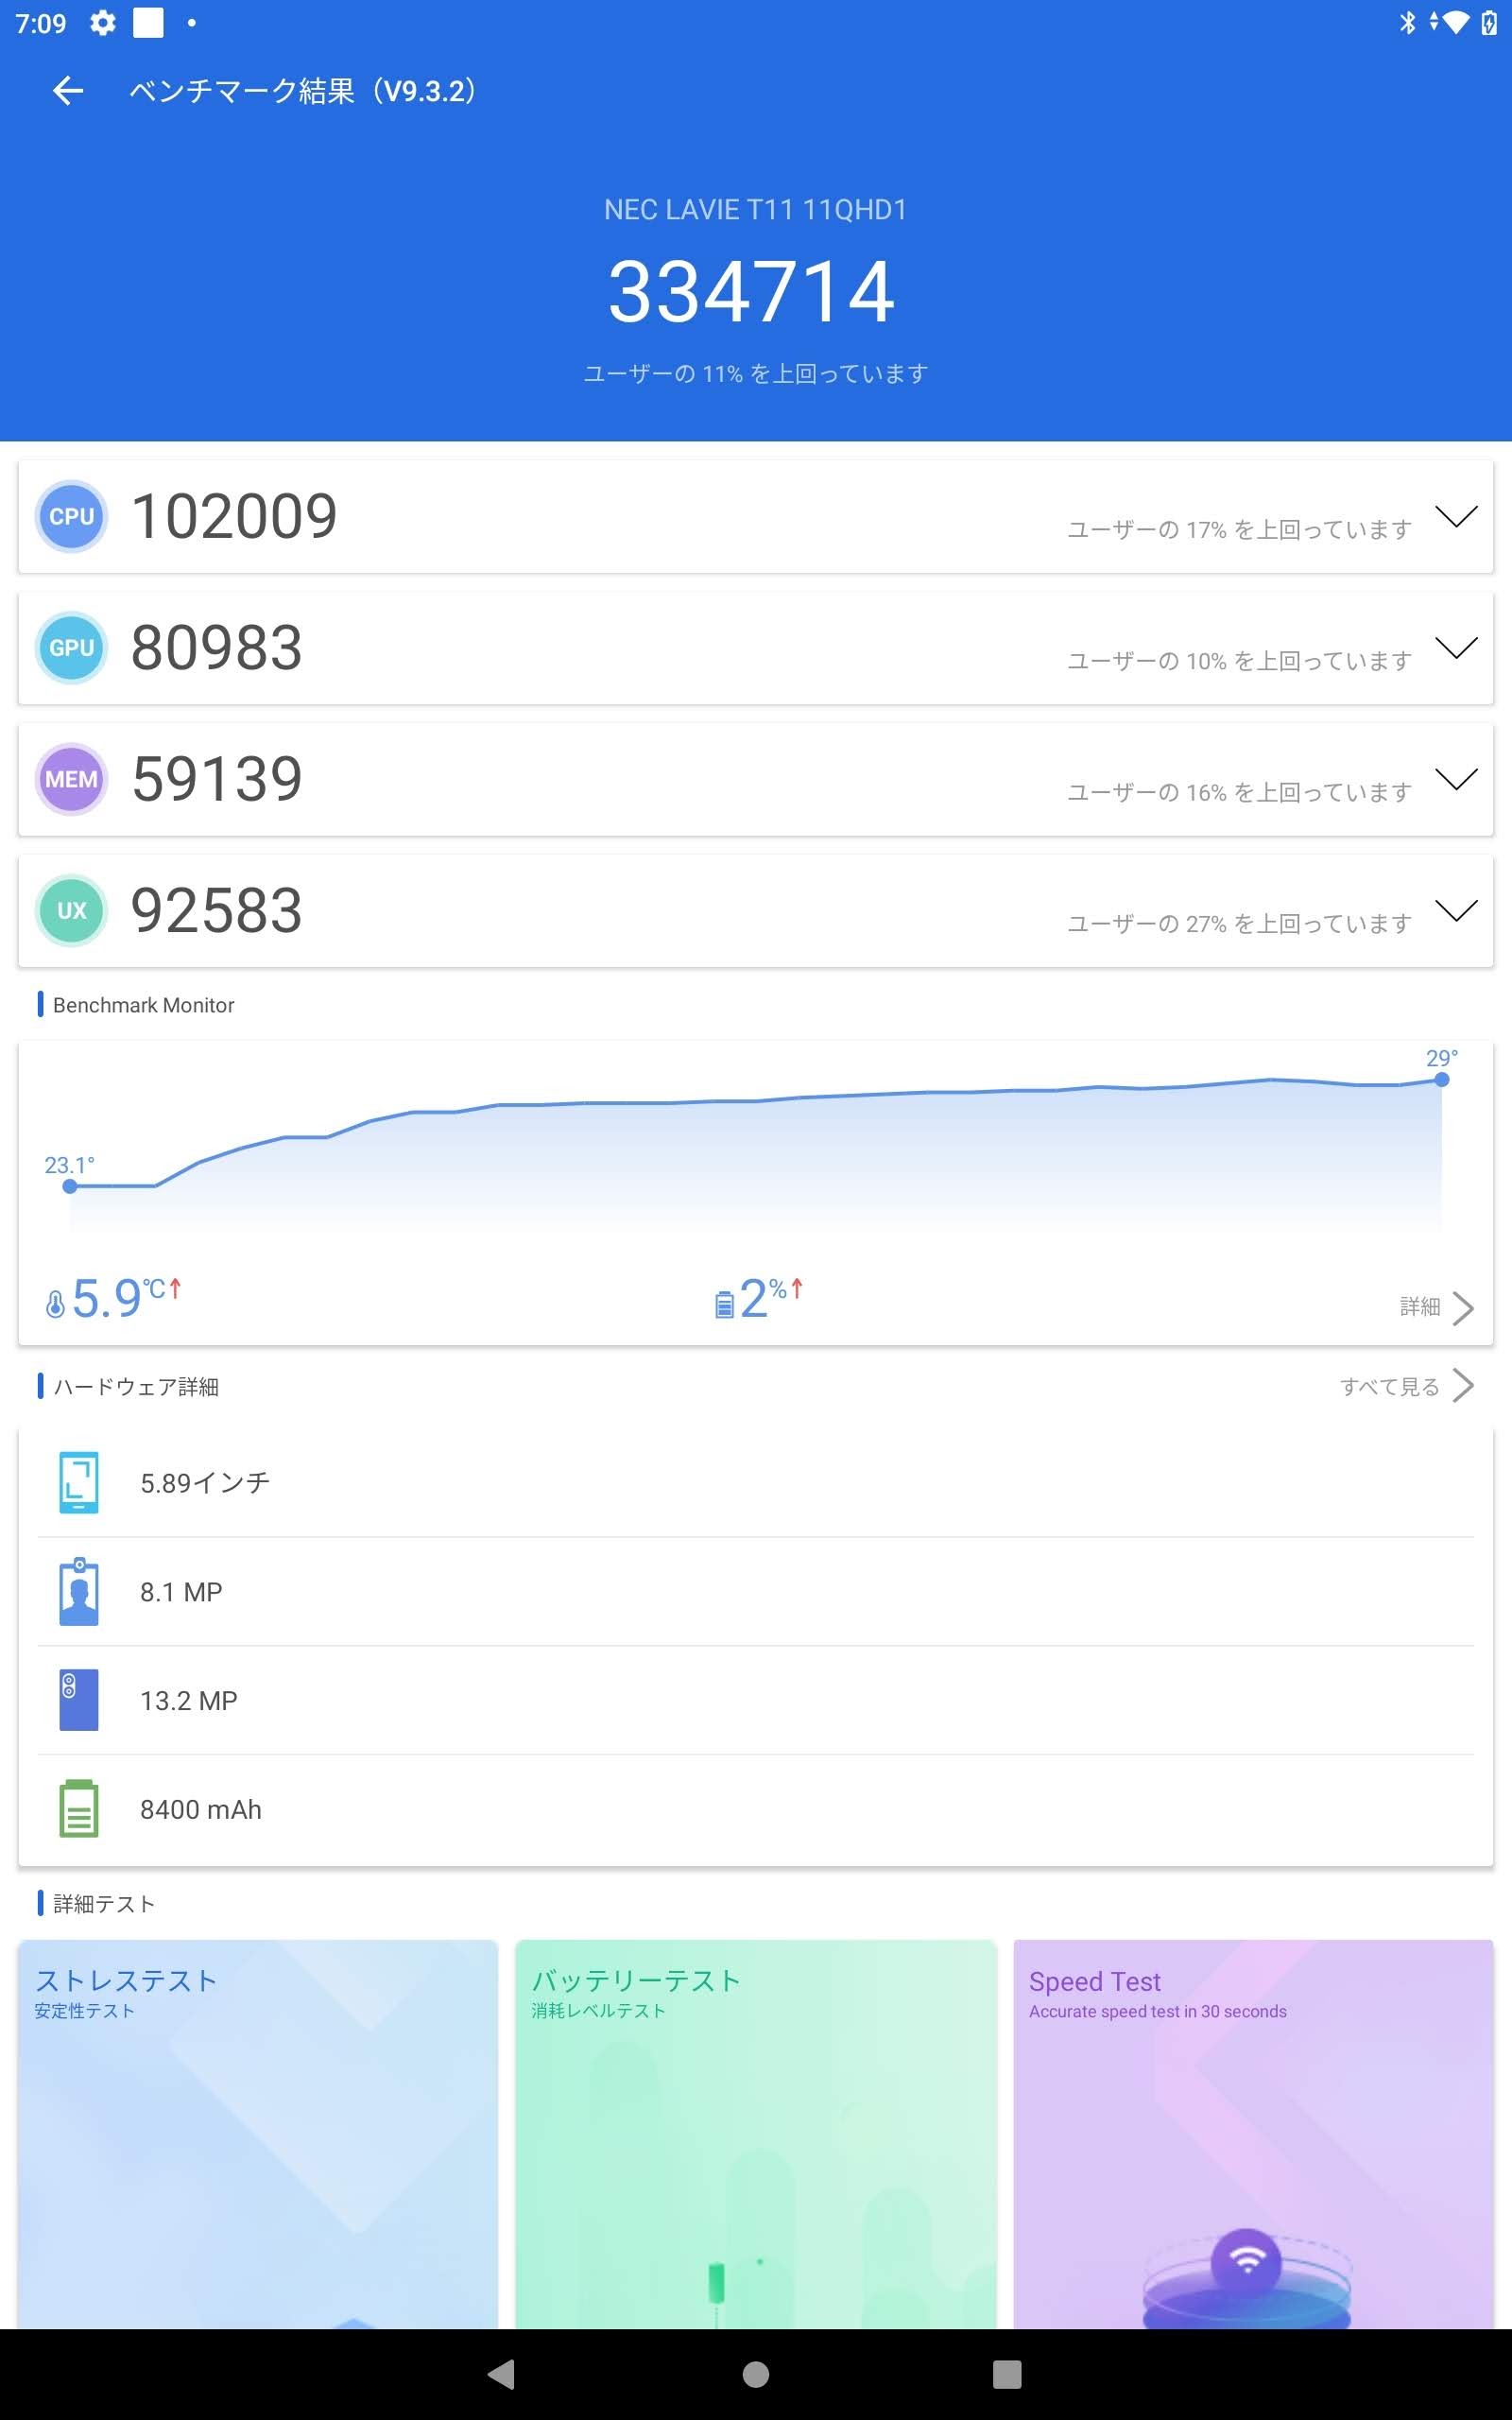Tap the Benchmark Monitor section heading
This screenshot has width=1512, height=2420.
[144, 1005]
